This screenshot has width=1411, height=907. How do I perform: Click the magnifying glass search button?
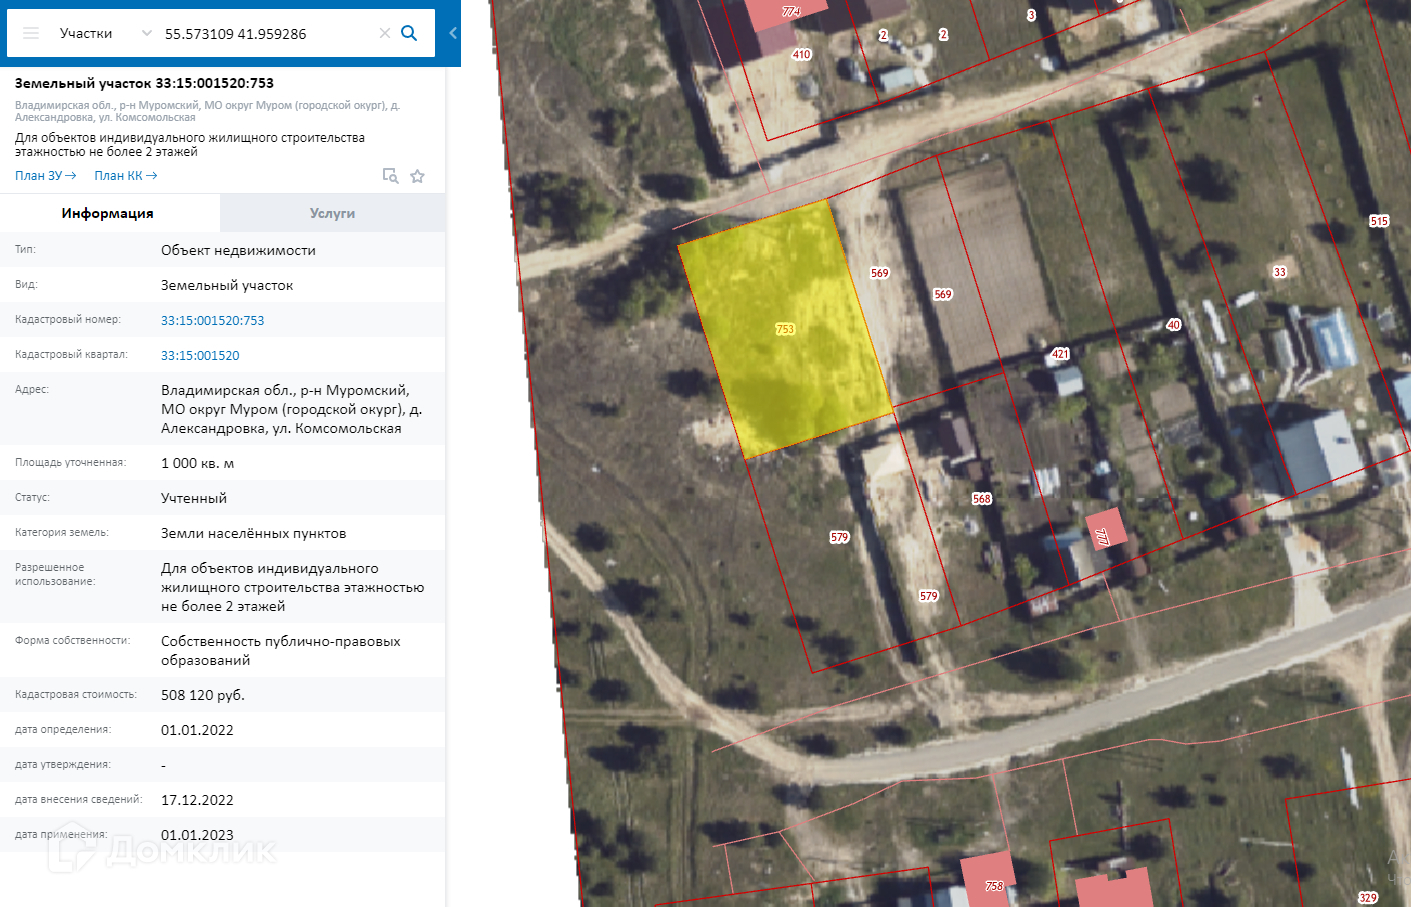409,33
